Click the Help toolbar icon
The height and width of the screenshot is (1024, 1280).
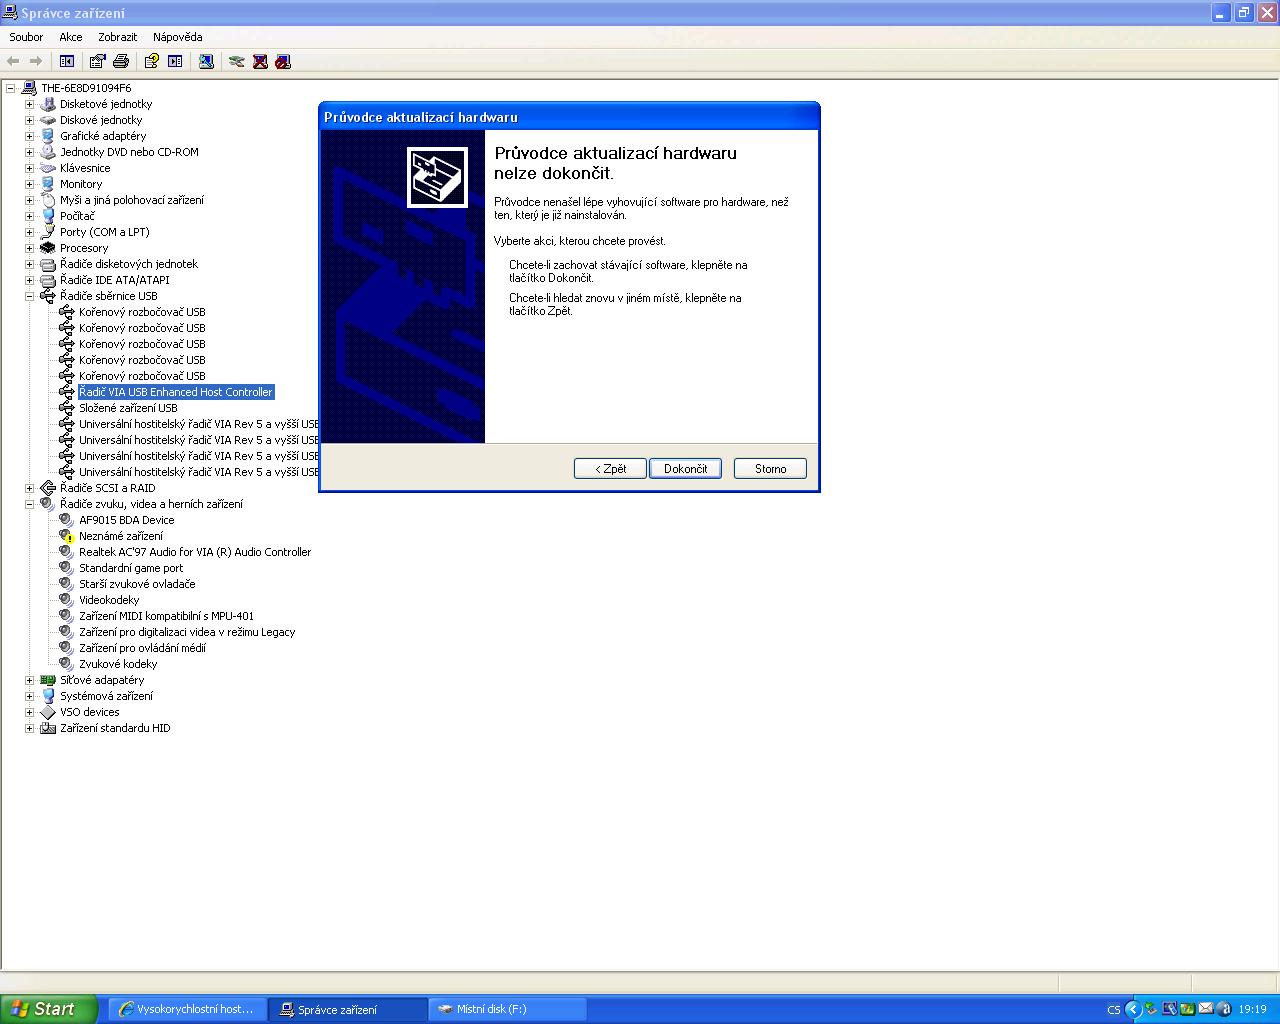pyautogui.click(x=151, y=61)
